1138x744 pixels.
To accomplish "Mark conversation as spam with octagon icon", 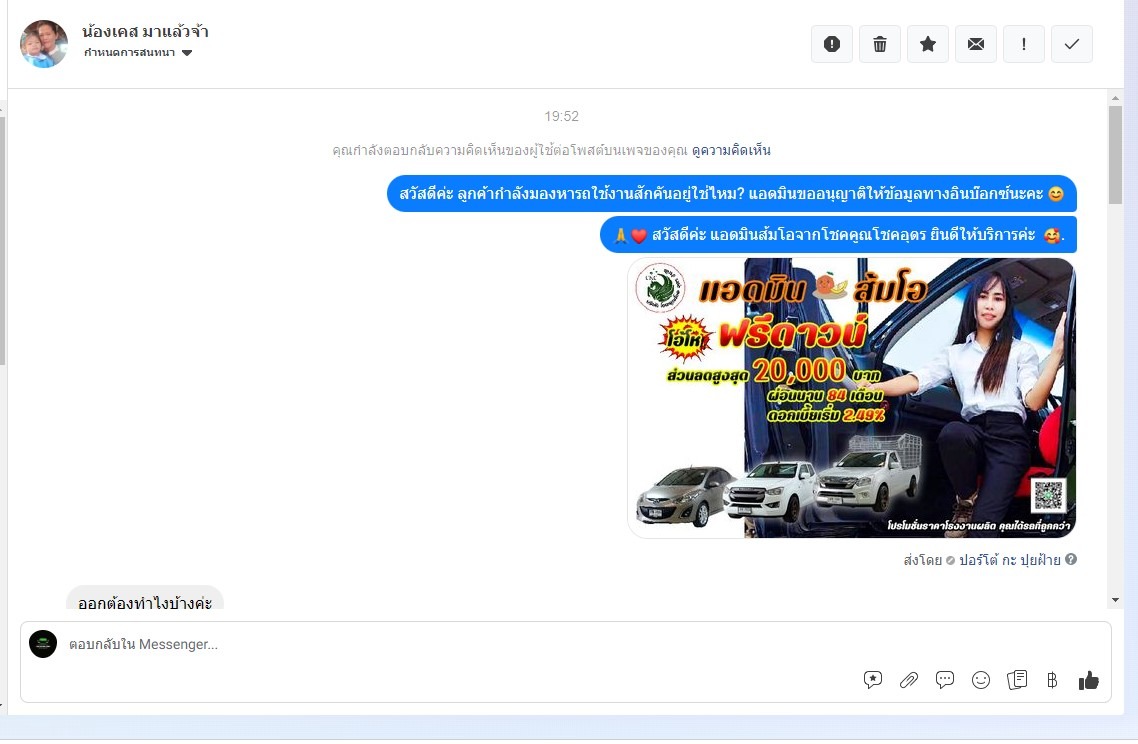I will pyautogui.click(x=832, y=44).
